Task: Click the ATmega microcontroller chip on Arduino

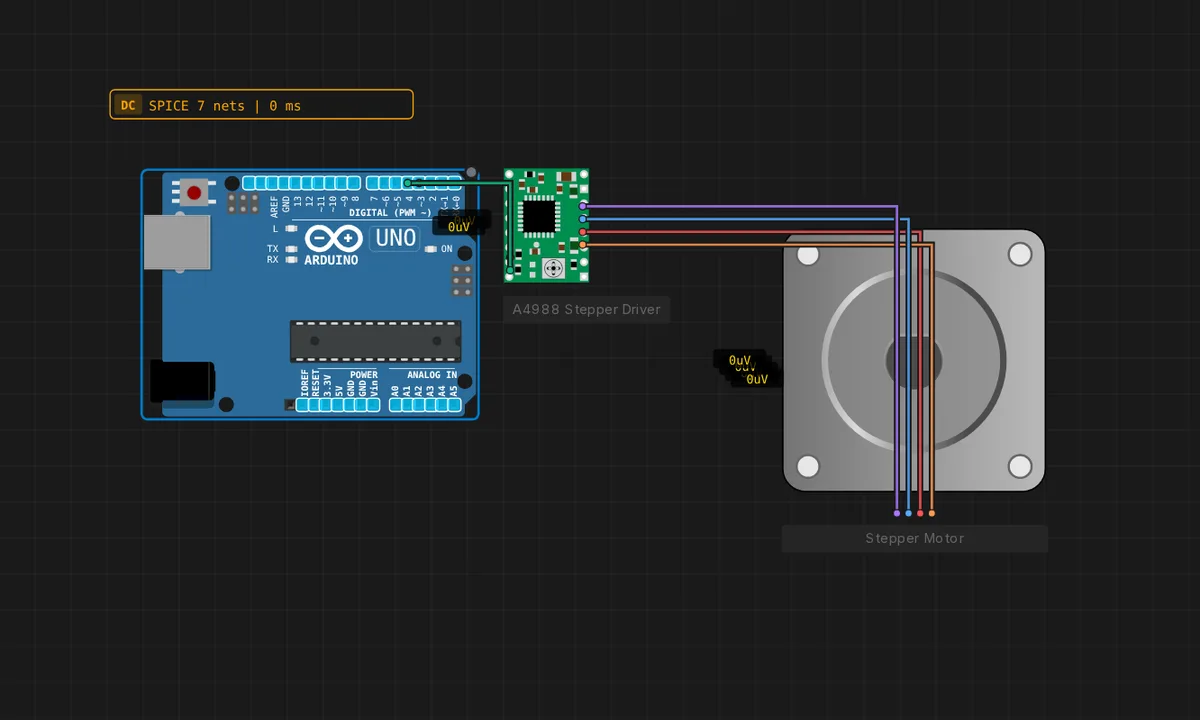Action: tap(375, 341)
